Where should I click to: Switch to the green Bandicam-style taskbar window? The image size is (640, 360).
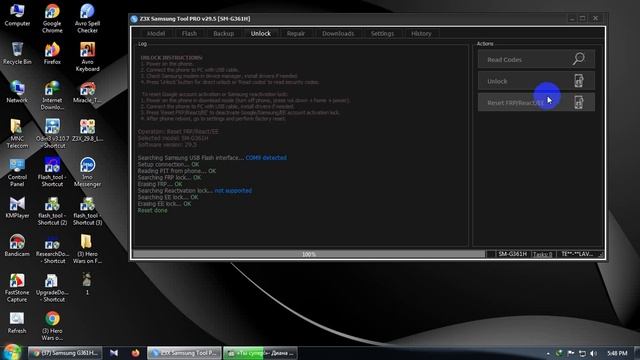(x=260, y=353)
